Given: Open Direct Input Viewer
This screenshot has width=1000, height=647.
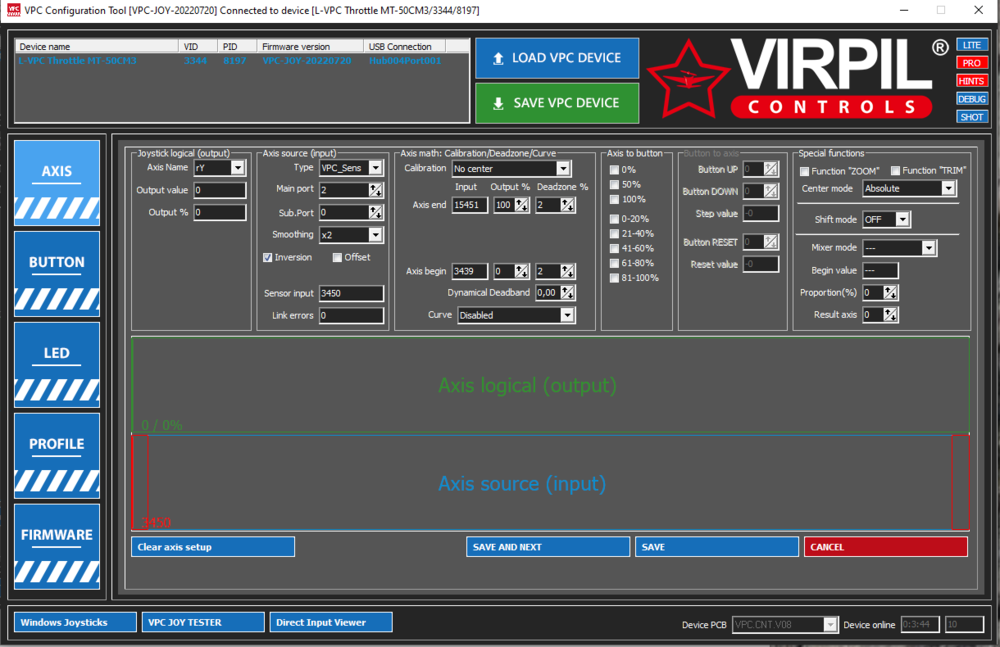Looking at the screenshot, I should pyautogui.click(x=331, y=622).
